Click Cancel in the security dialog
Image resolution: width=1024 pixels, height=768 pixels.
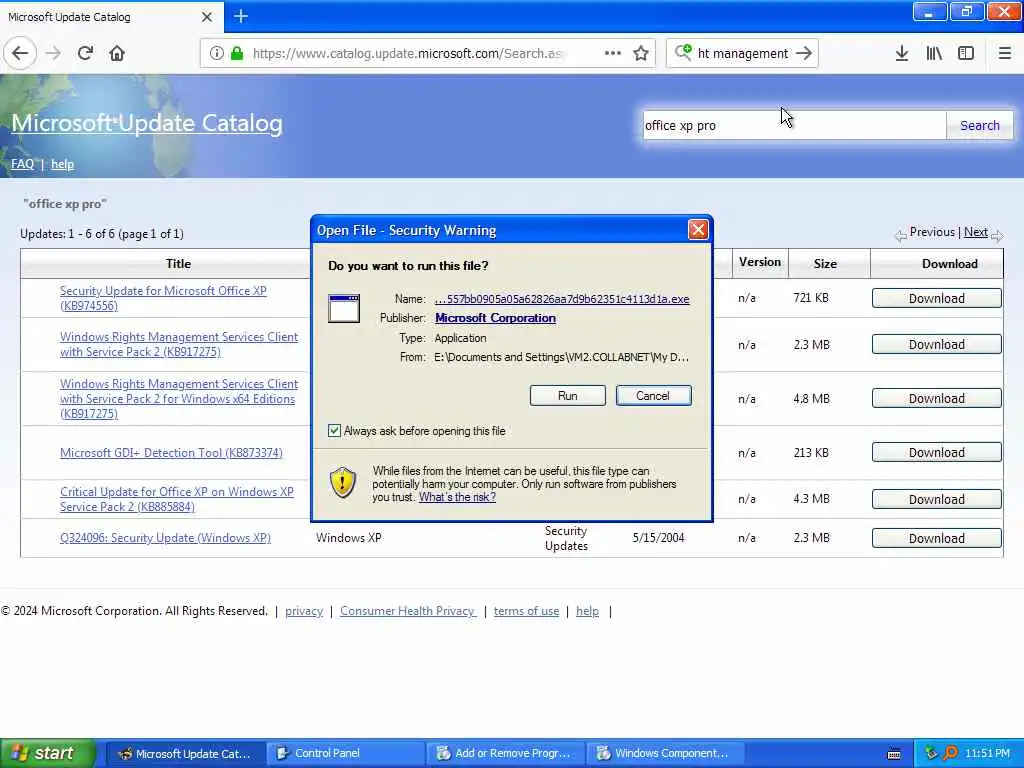653,396
